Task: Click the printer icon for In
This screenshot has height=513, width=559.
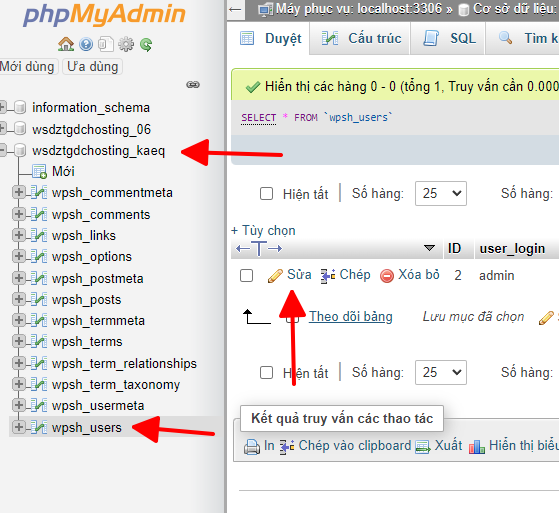Action: [252, 446]
